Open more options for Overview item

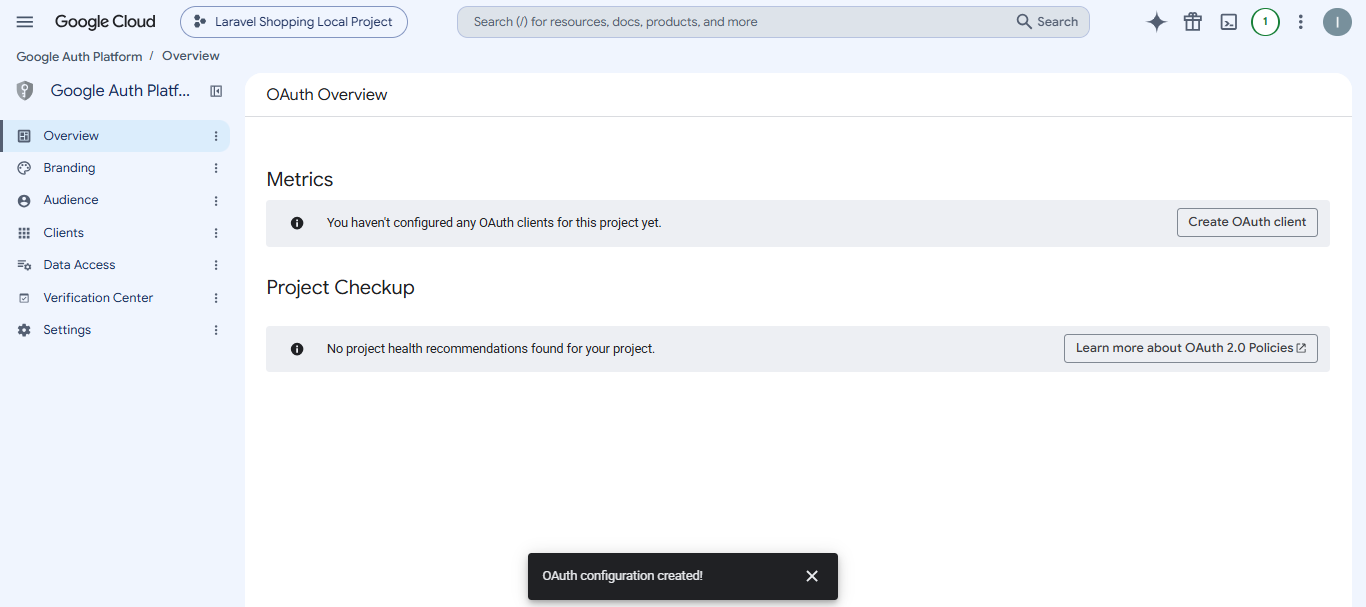(x=216, y=136)
